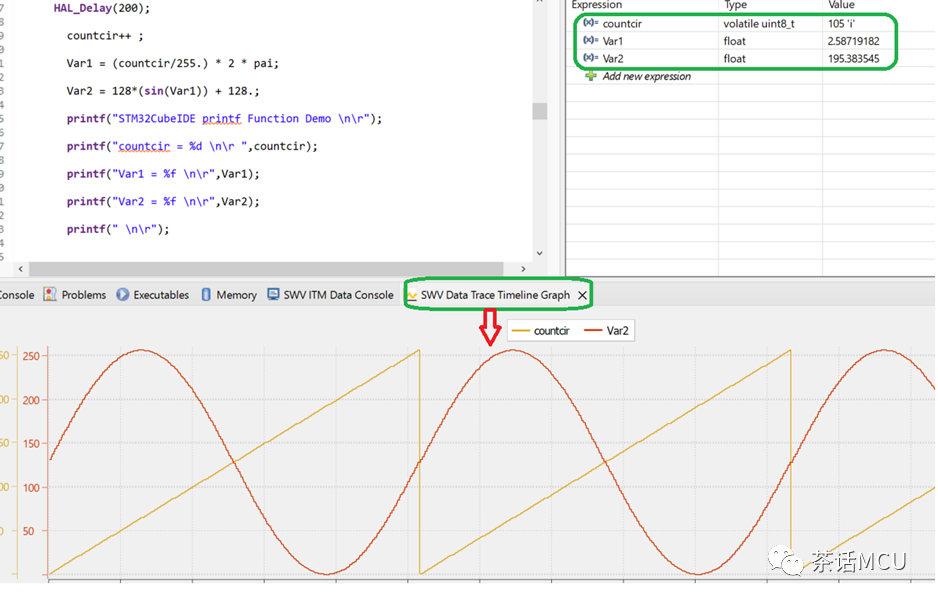Click the countcir expression variable icon

(590, 23)
